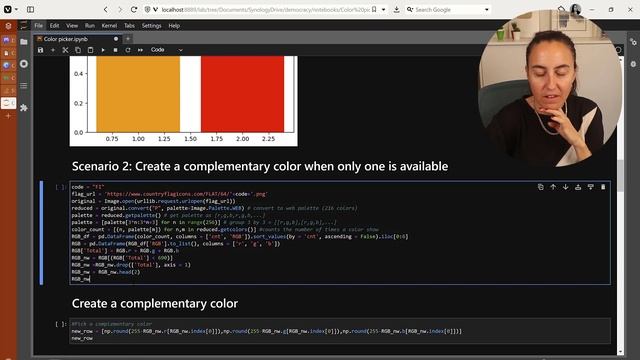Close the Color picker.ipynb tab via its dot

pos(116,39)
